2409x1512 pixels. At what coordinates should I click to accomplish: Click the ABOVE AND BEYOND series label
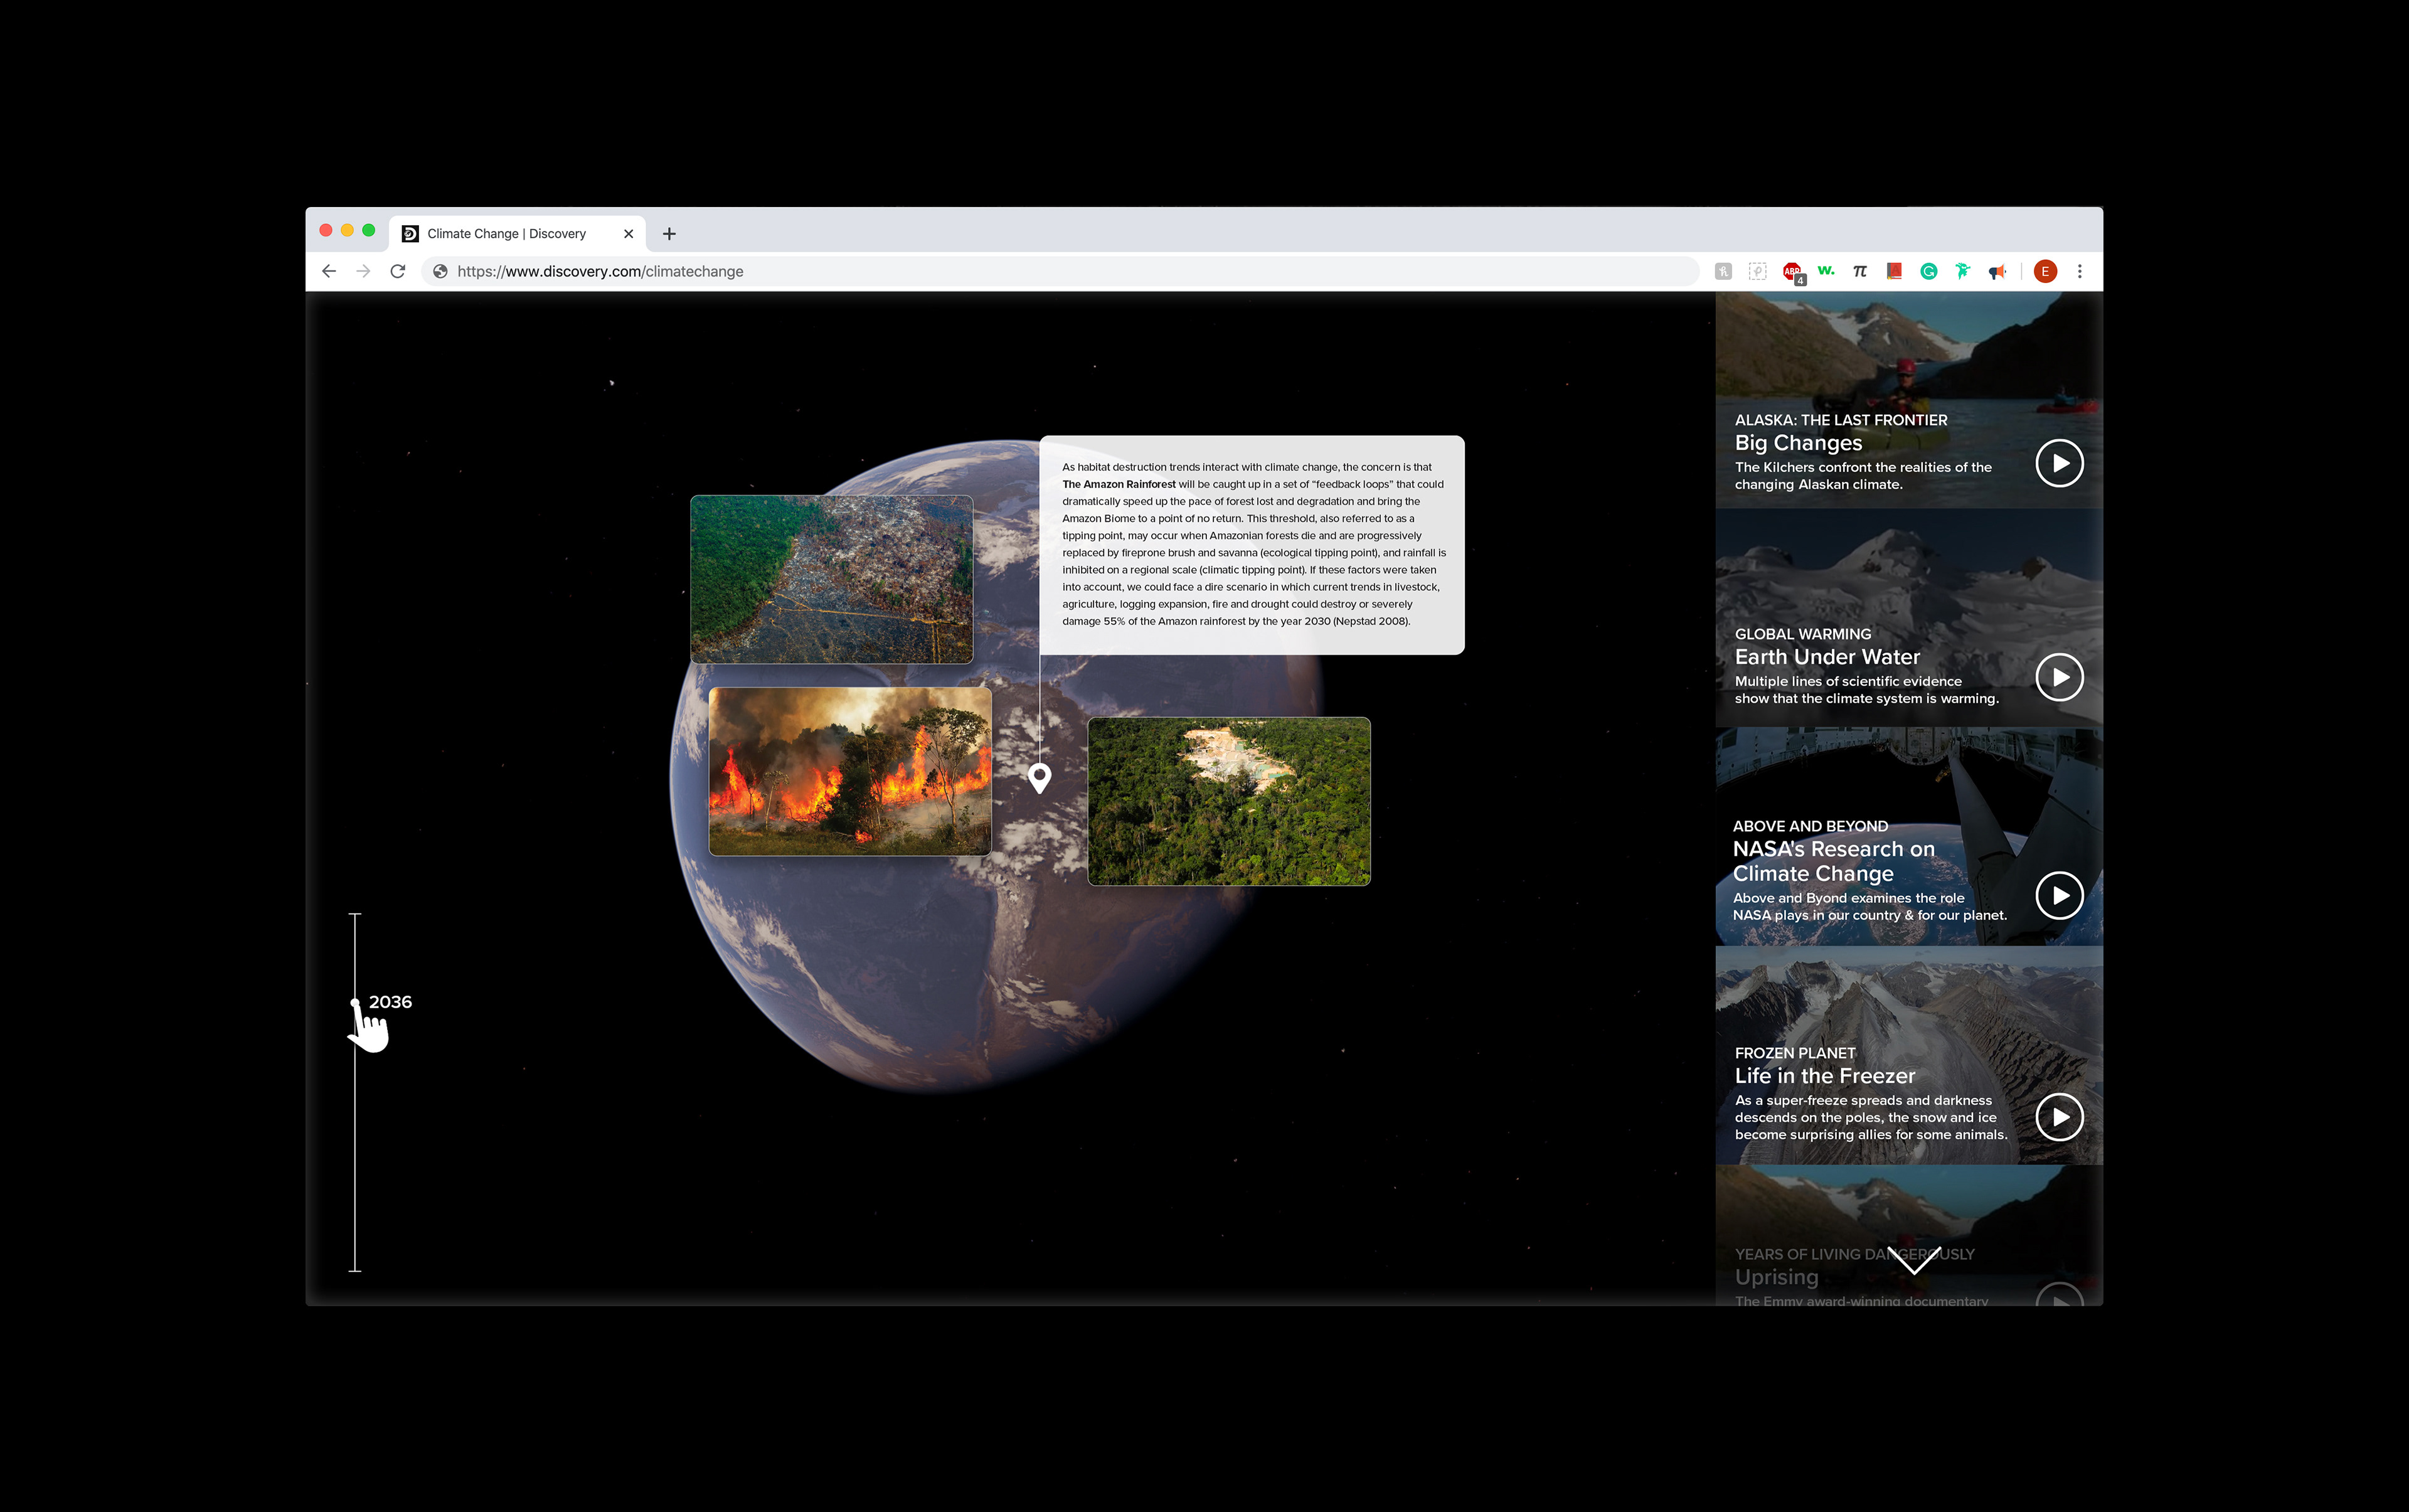[x=1810, y=826]
